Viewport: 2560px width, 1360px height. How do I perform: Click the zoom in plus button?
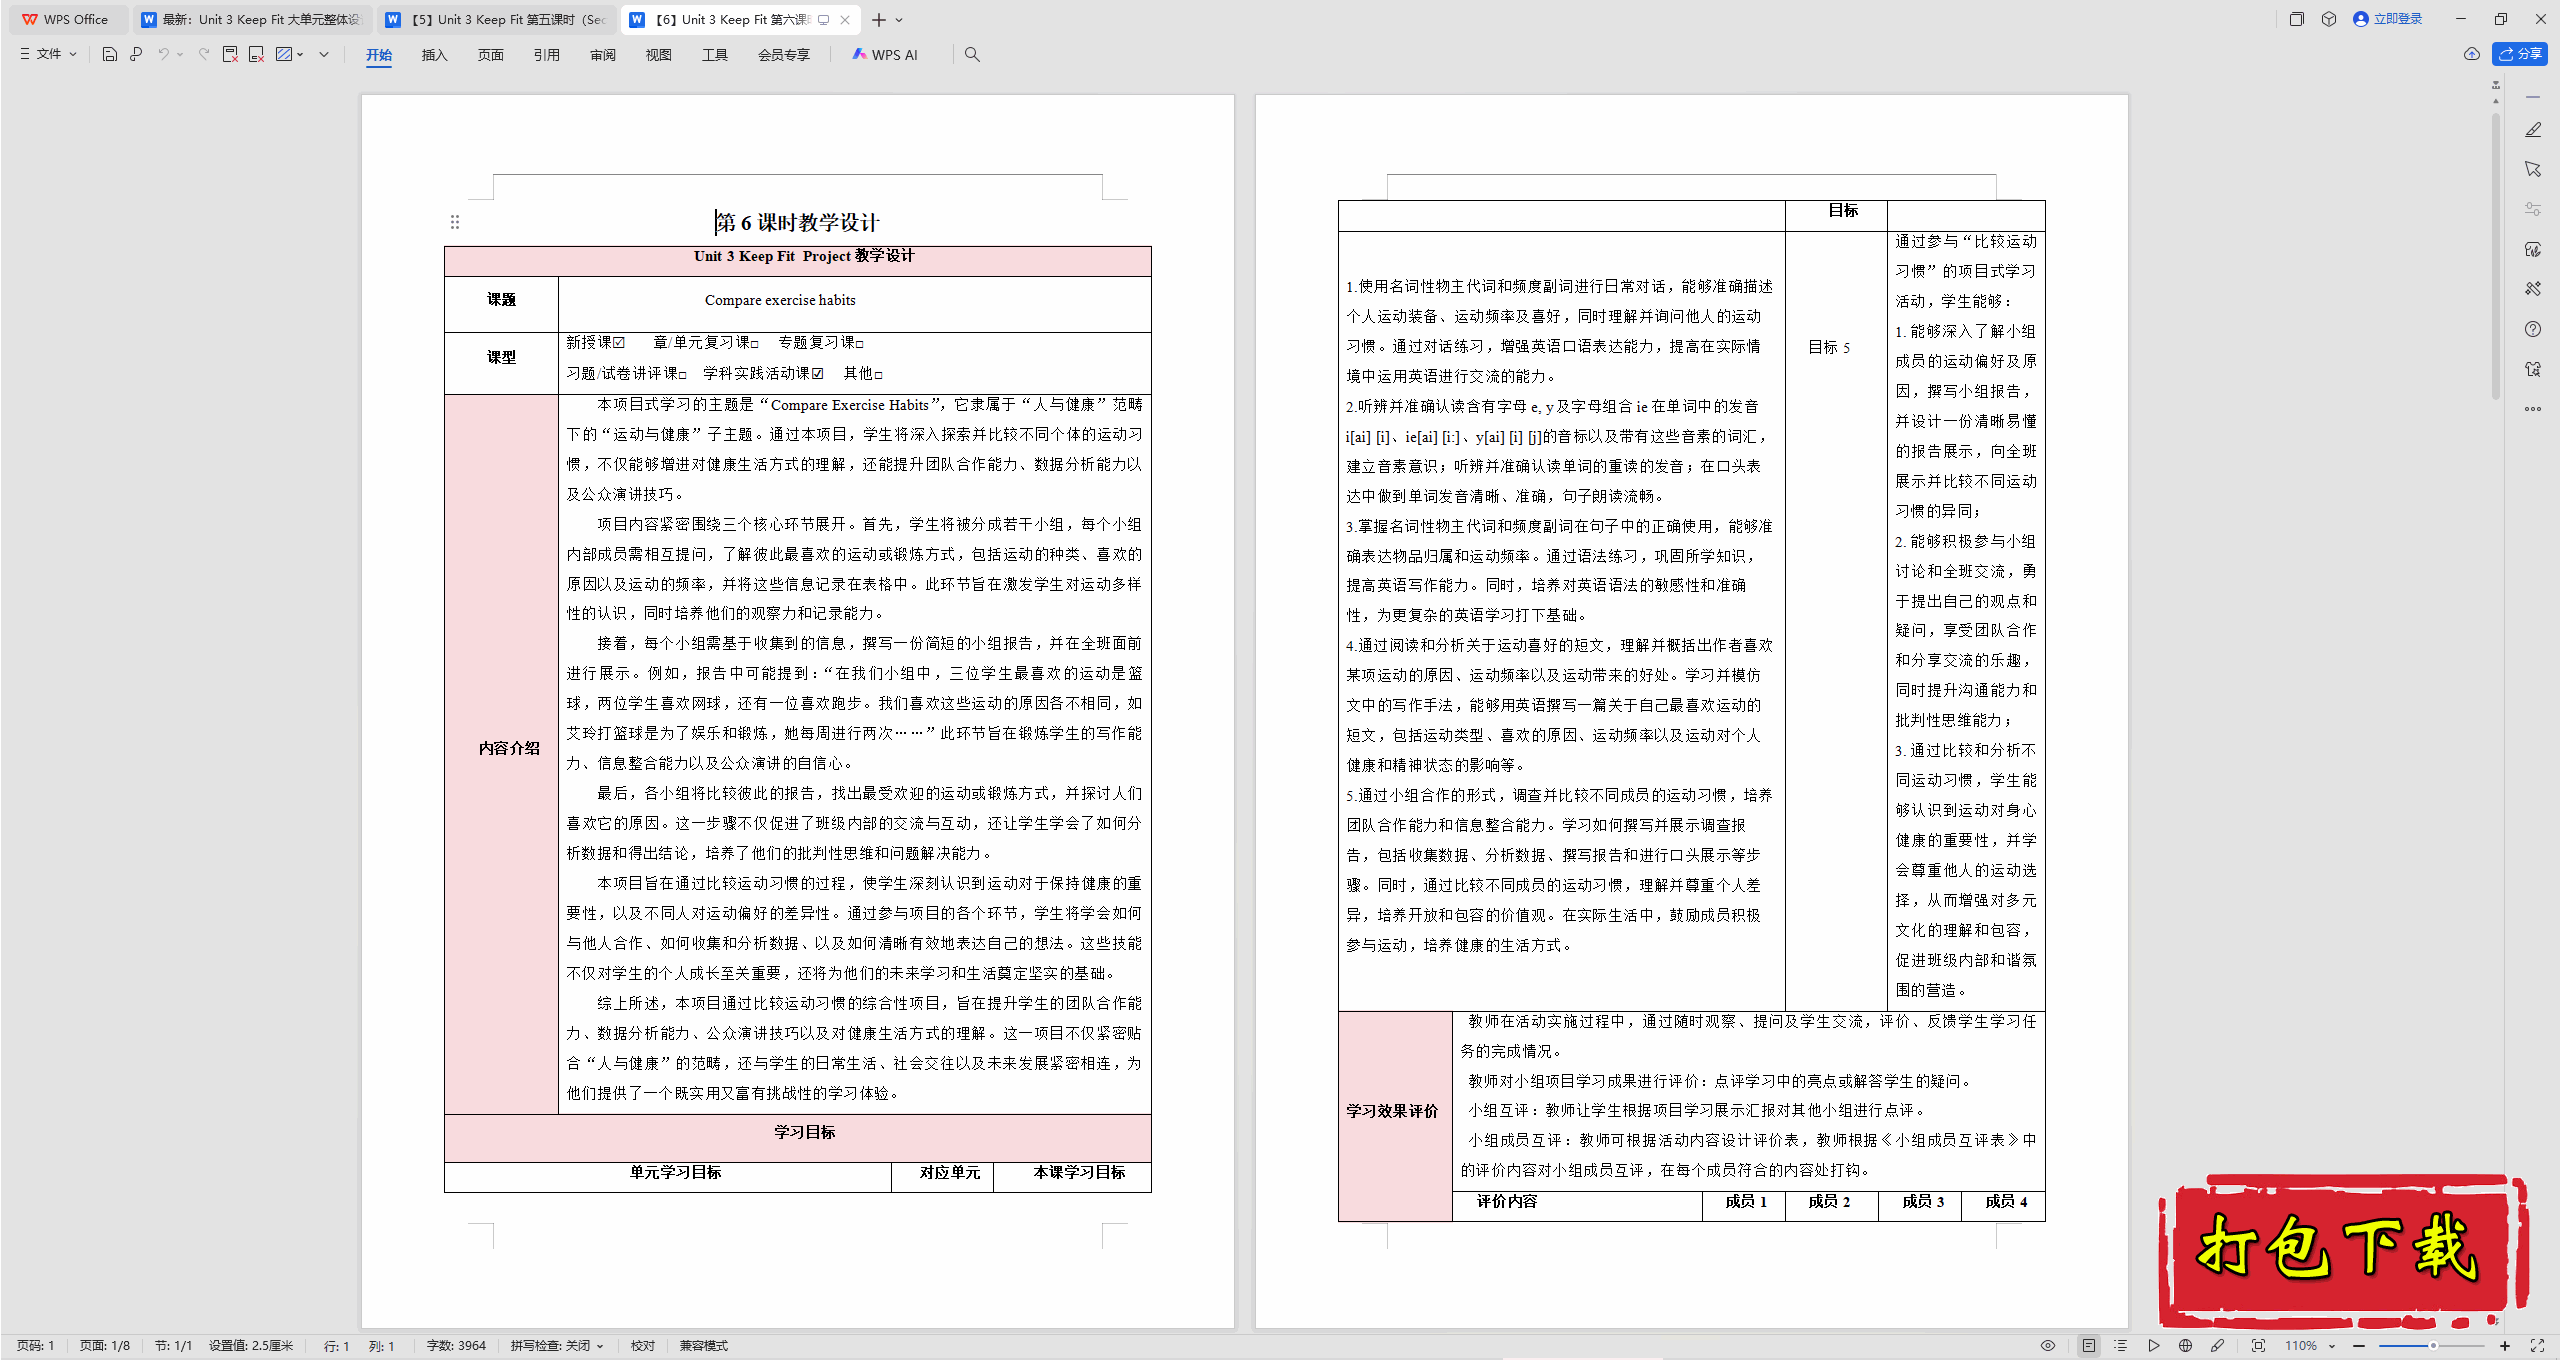(2505, 1346)
